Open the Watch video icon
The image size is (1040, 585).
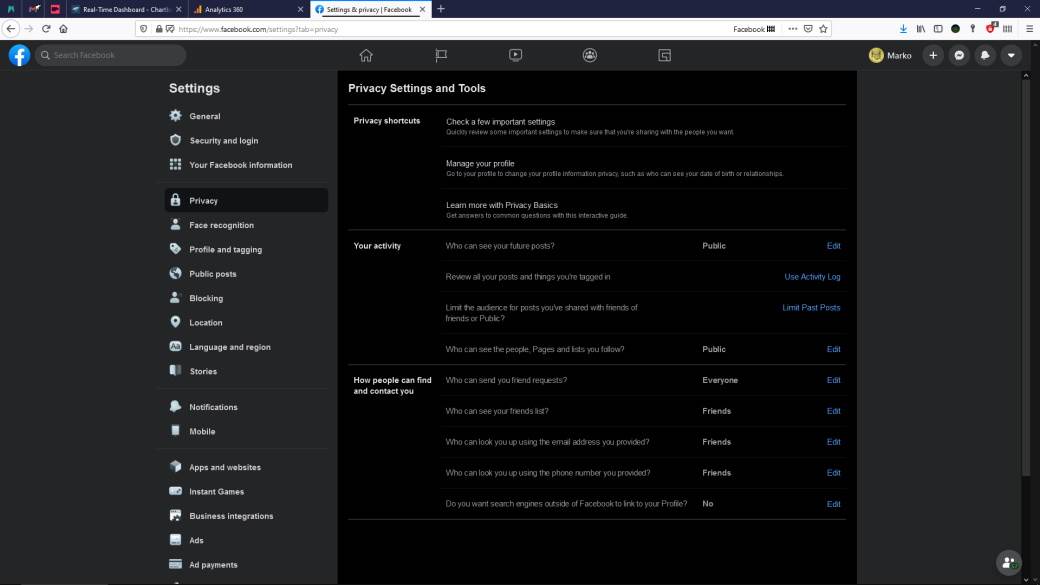515,55
